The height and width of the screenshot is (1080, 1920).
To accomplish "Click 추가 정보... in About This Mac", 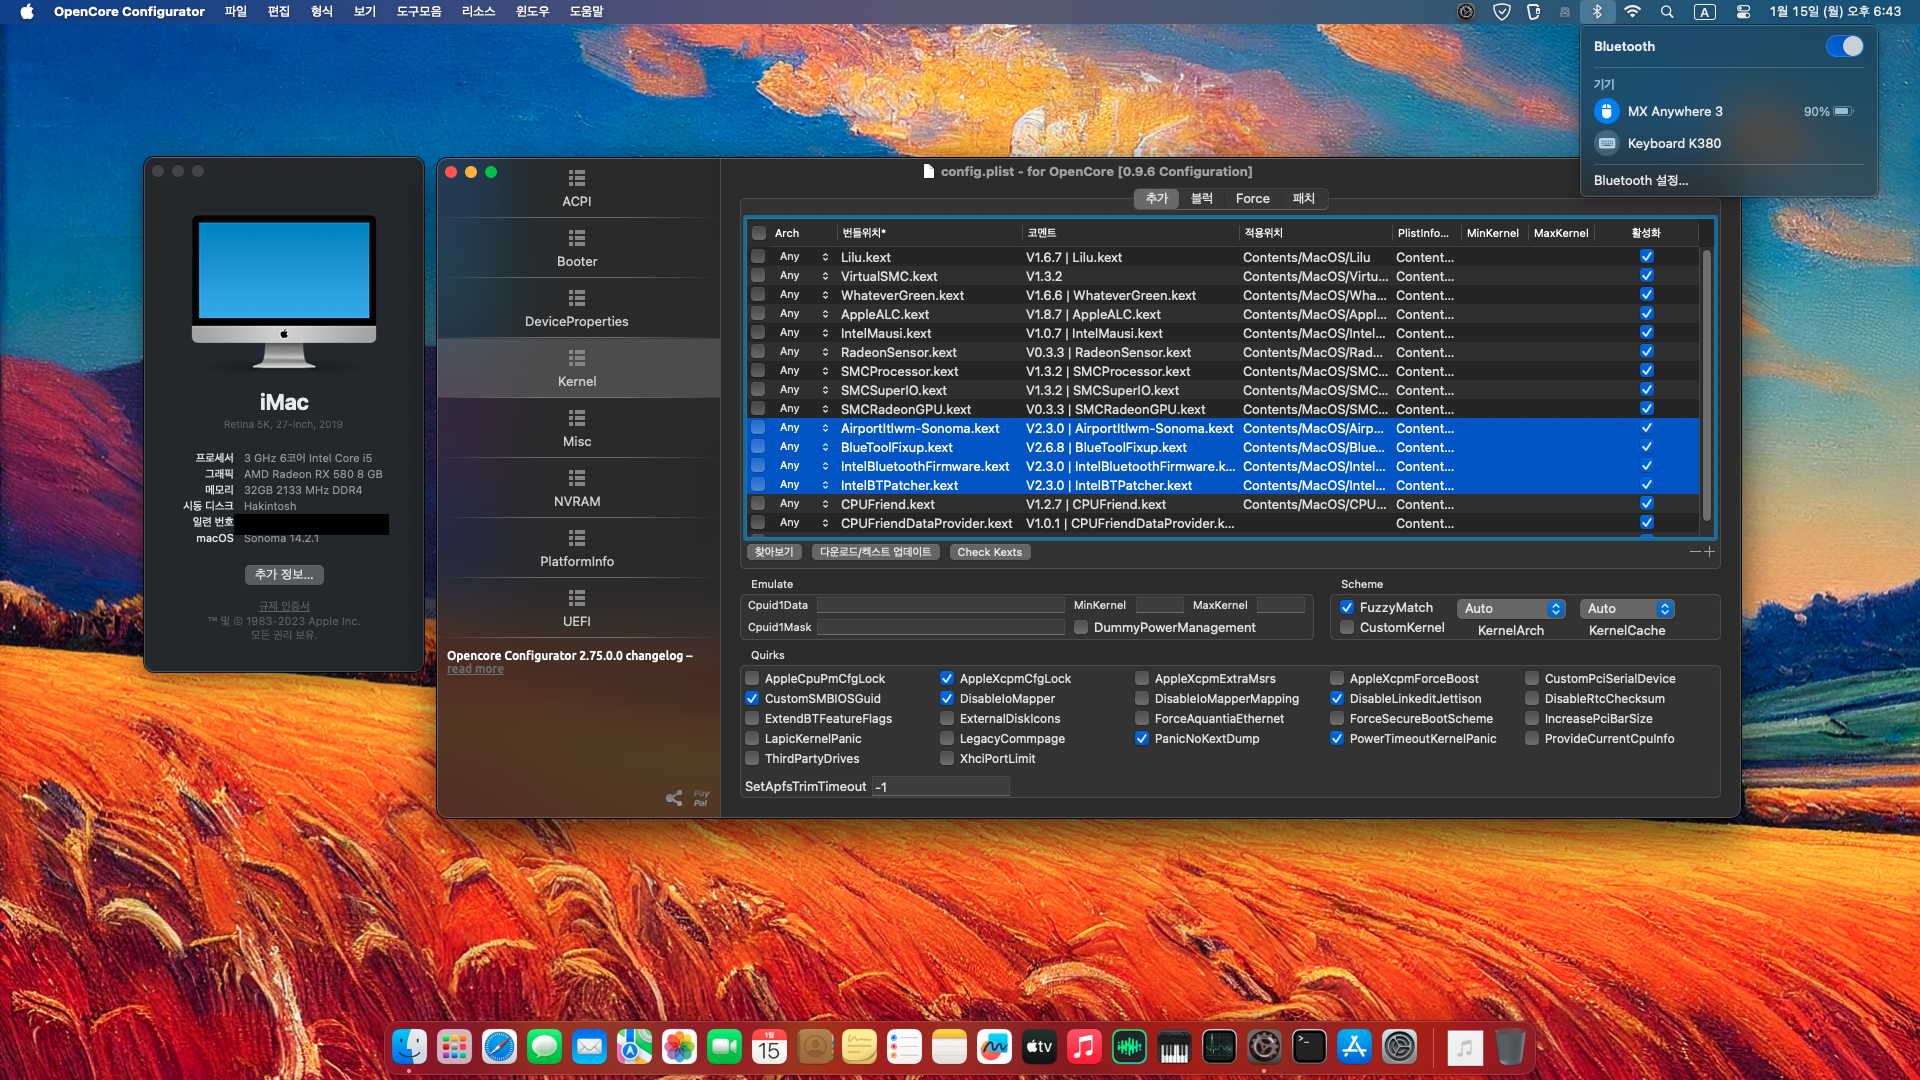I will [x=284, y=574].
